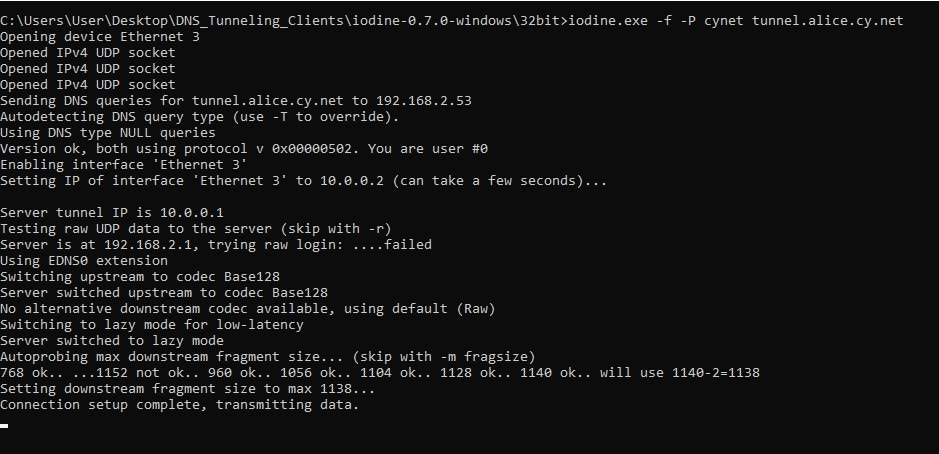Screen dimensions: 939x454
Task: Click 'No alternative downstream codec available' line
Action: coord(248,308)
